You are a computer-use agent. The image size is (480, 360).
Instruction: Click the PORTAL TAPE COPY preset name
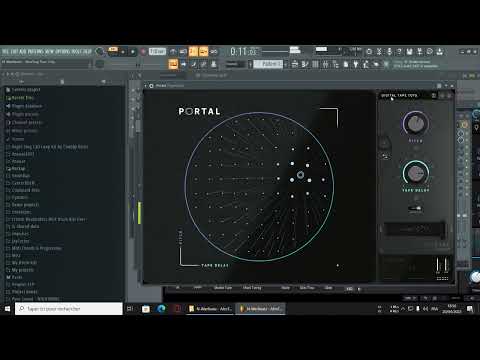click(399, 95)
